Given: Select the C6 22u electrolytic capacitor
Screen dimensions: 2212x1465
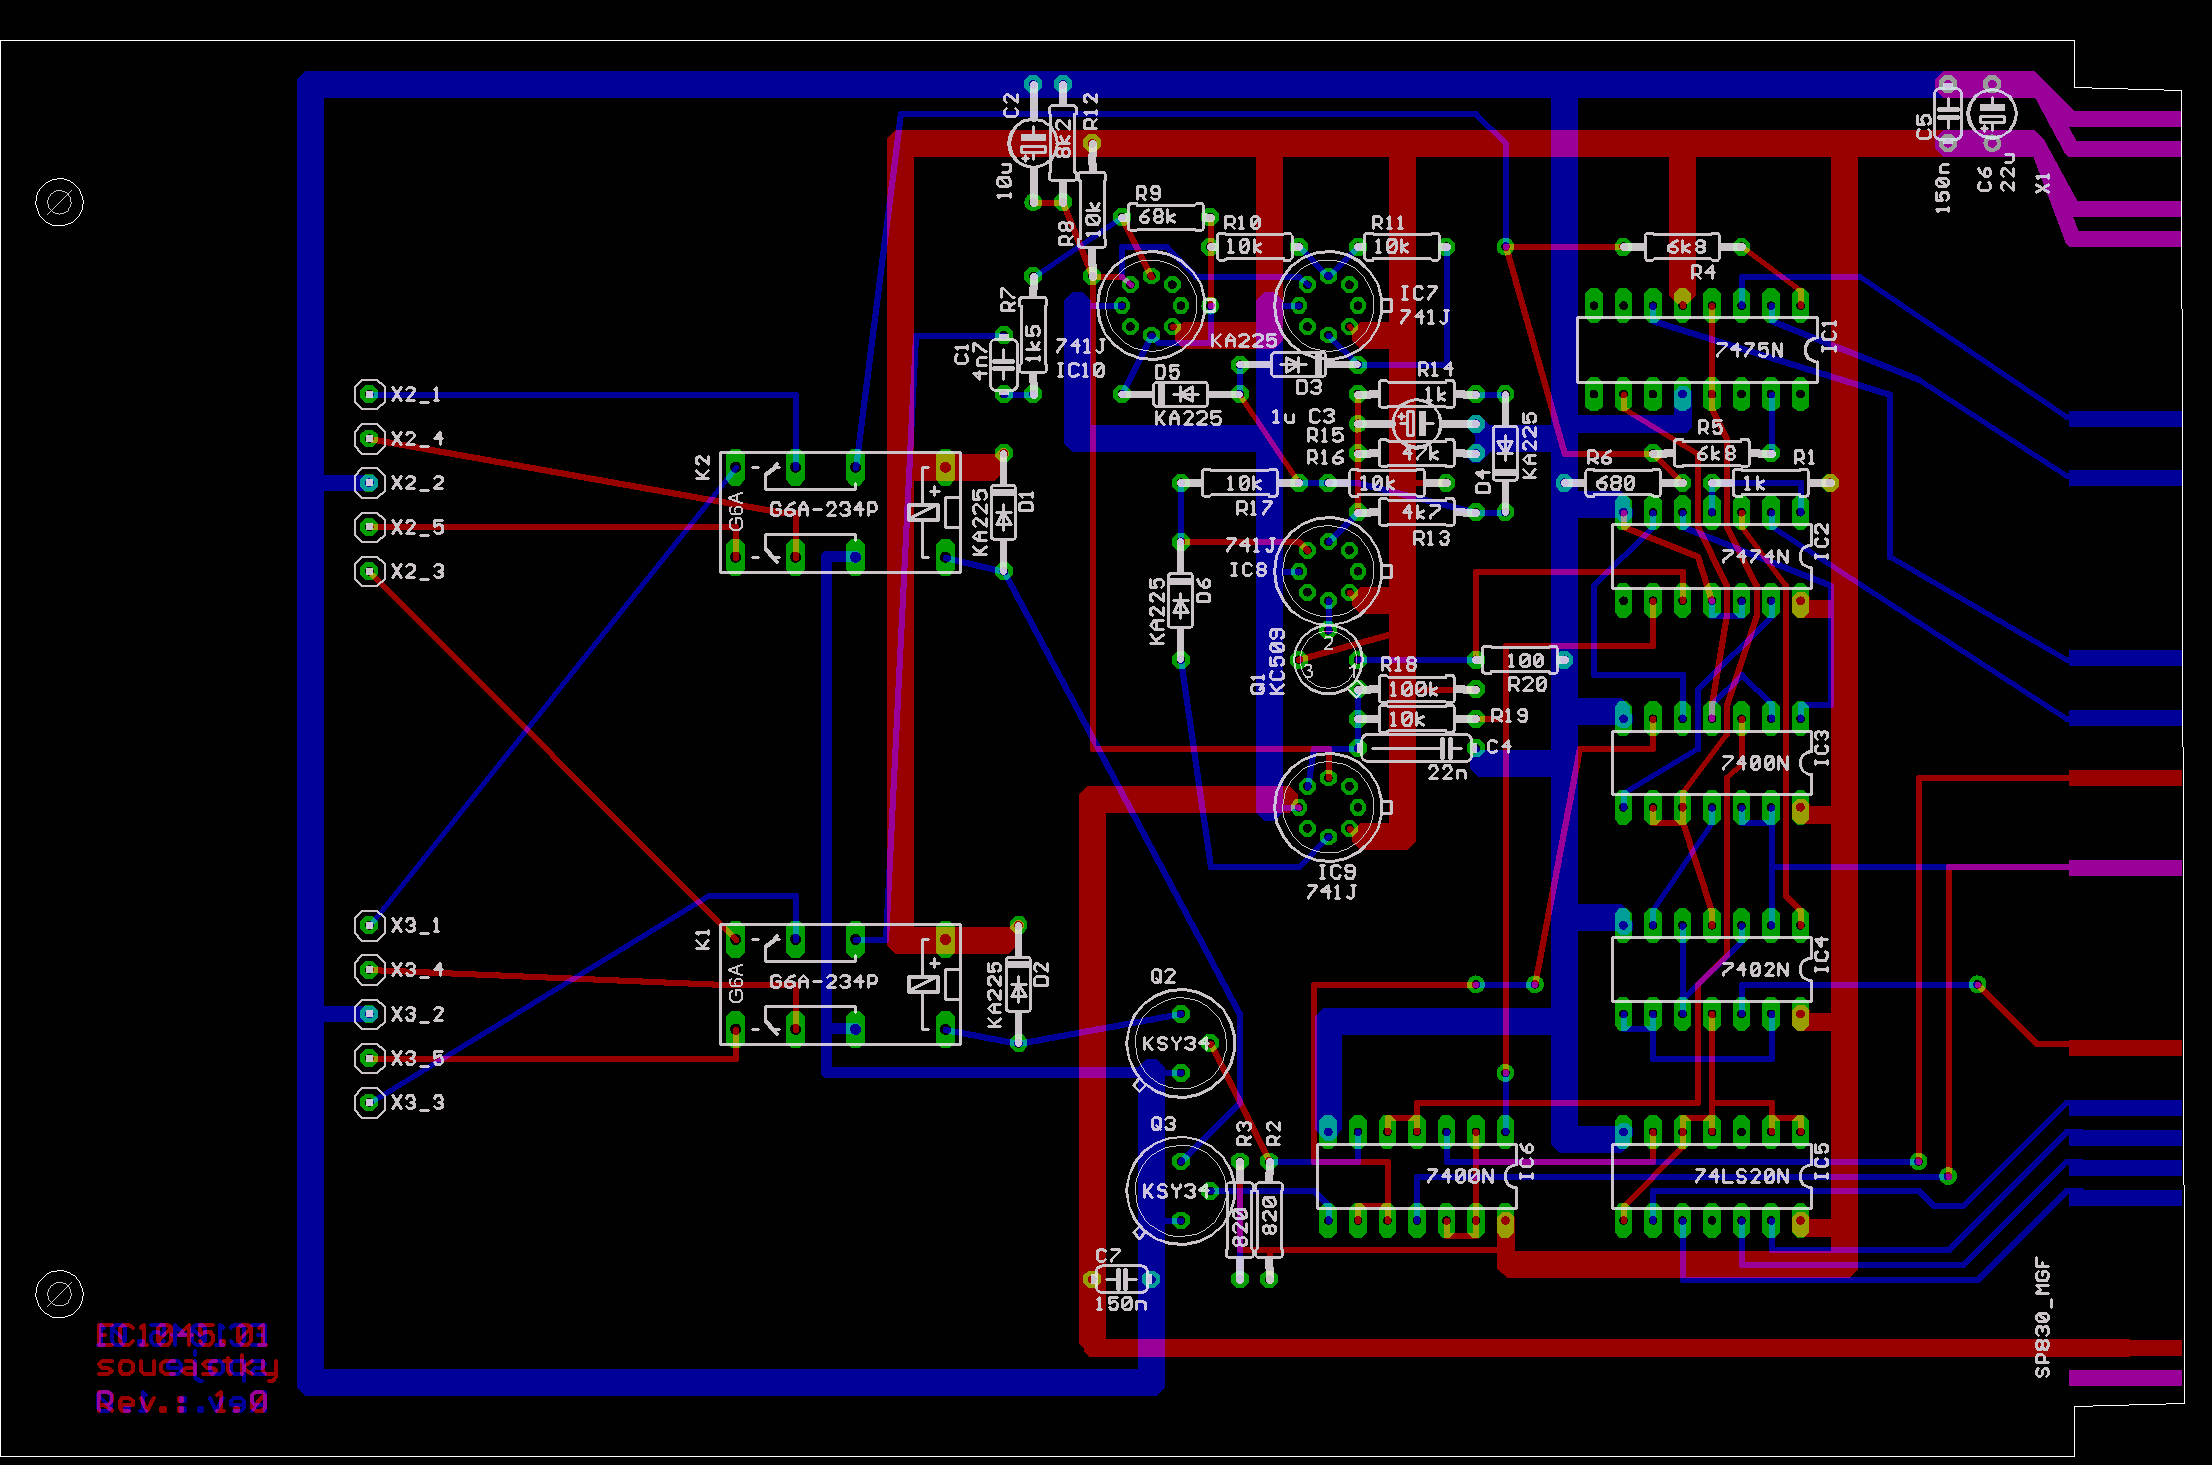Looking at the screenshot, I should [1991, 114].
